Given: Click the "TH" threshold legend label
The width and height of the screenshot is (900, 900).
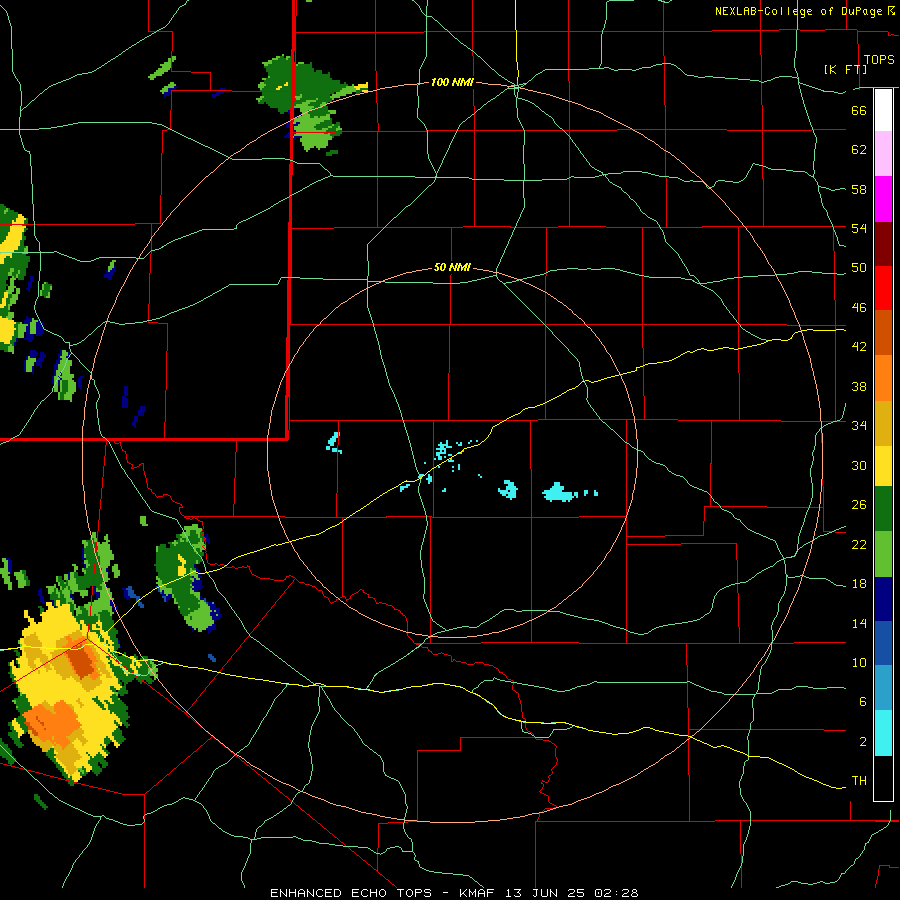Looking at the screenshot, I should click(x=859, y=781).
